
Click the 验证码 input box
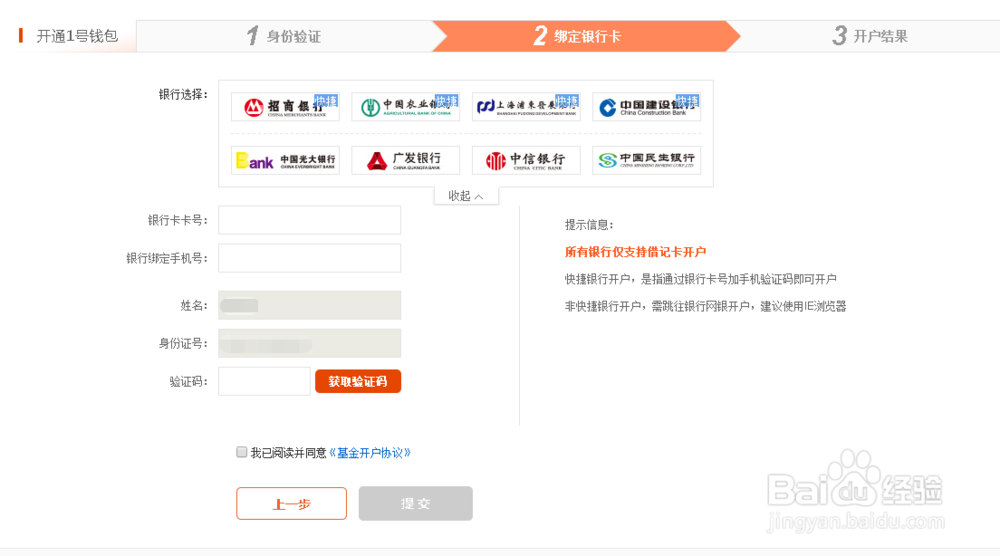click(264, 381)
